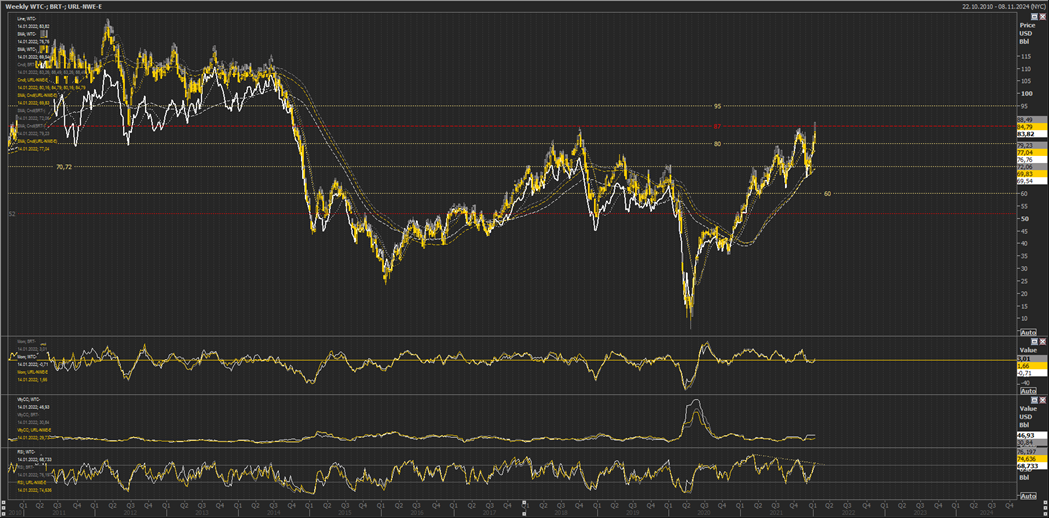Close the main price chart pane
1049x518 pixels.
tap(1042, 15)
